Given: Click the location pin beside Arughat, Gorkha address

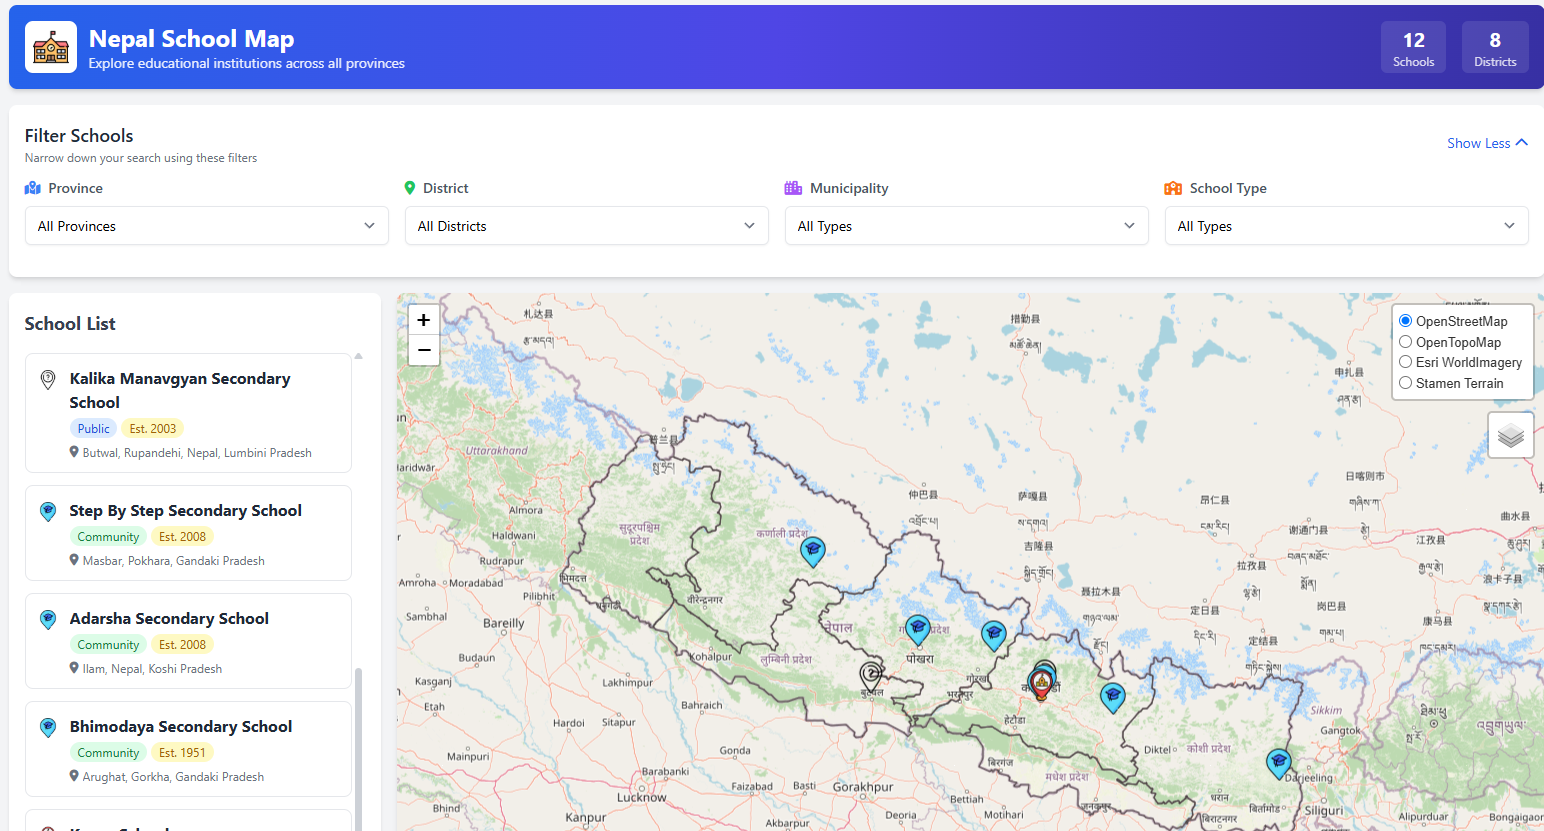Looking at the screenshot, I should tap(74, 776).
